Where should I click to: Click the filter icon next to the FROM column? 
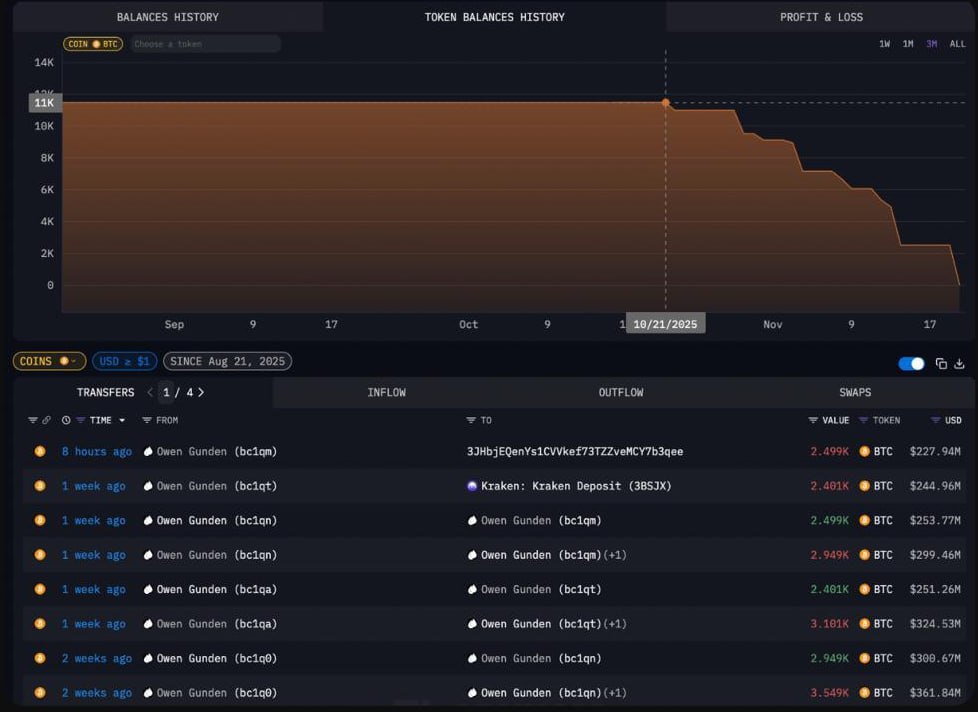pos(147,421)
